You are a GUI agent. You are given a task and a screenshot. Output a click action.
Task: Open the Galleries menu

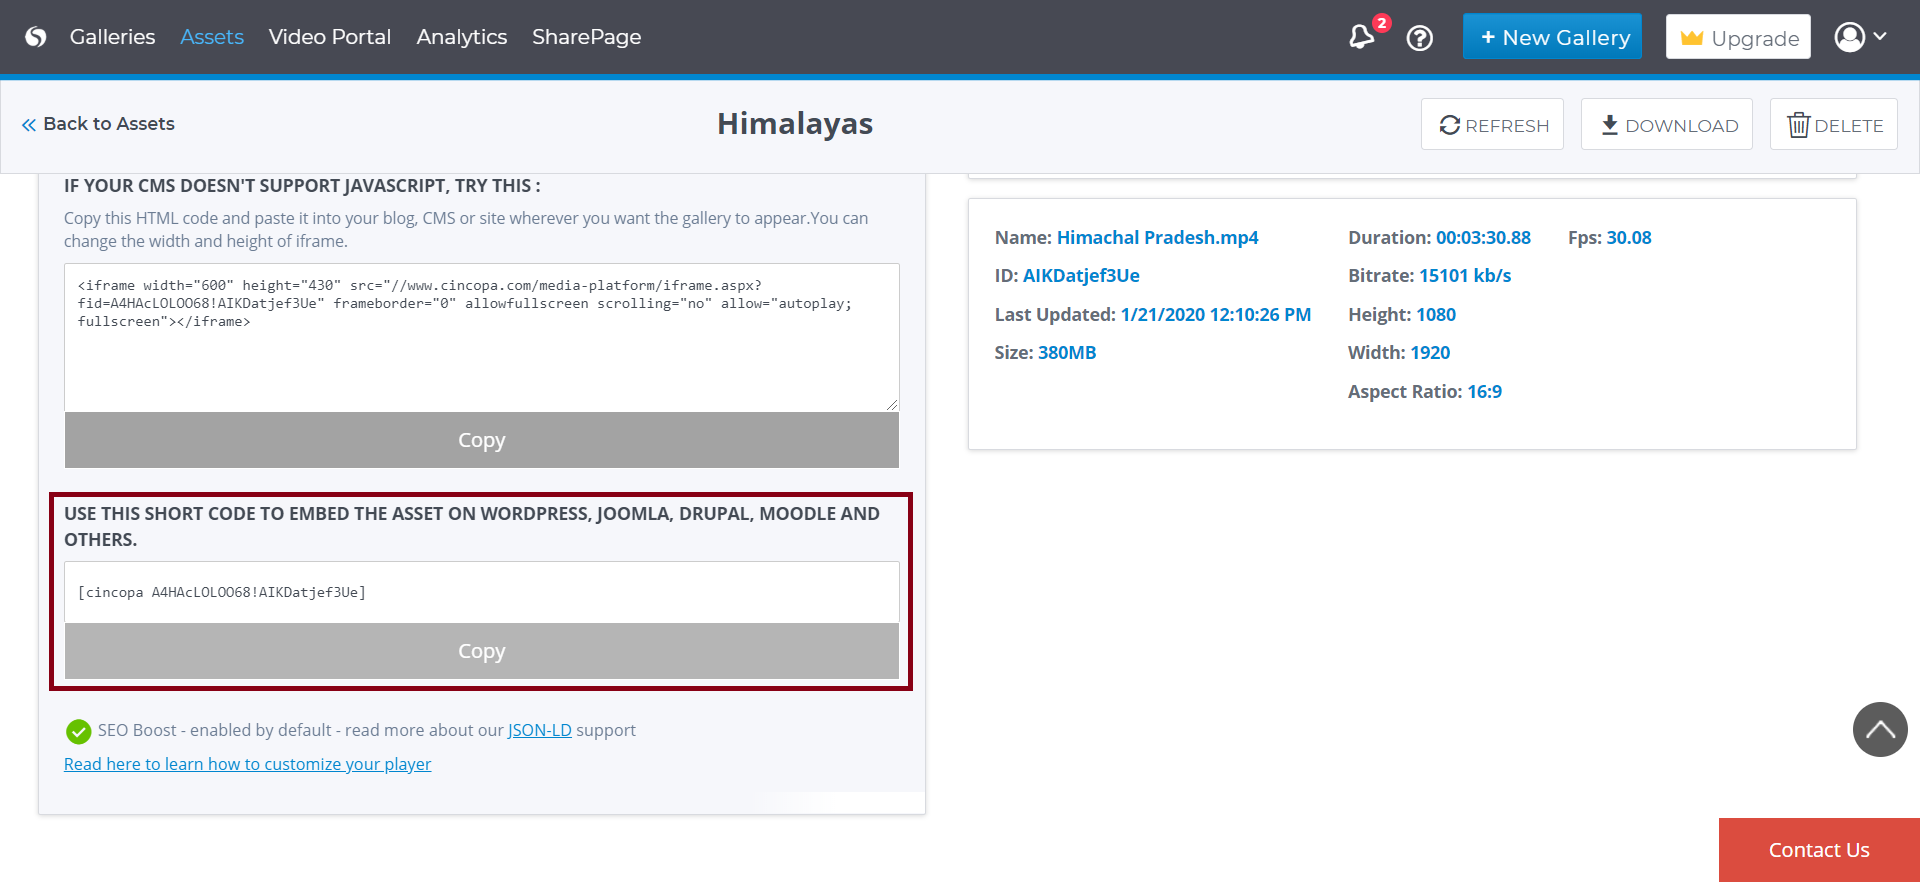(x=112, y=37)
